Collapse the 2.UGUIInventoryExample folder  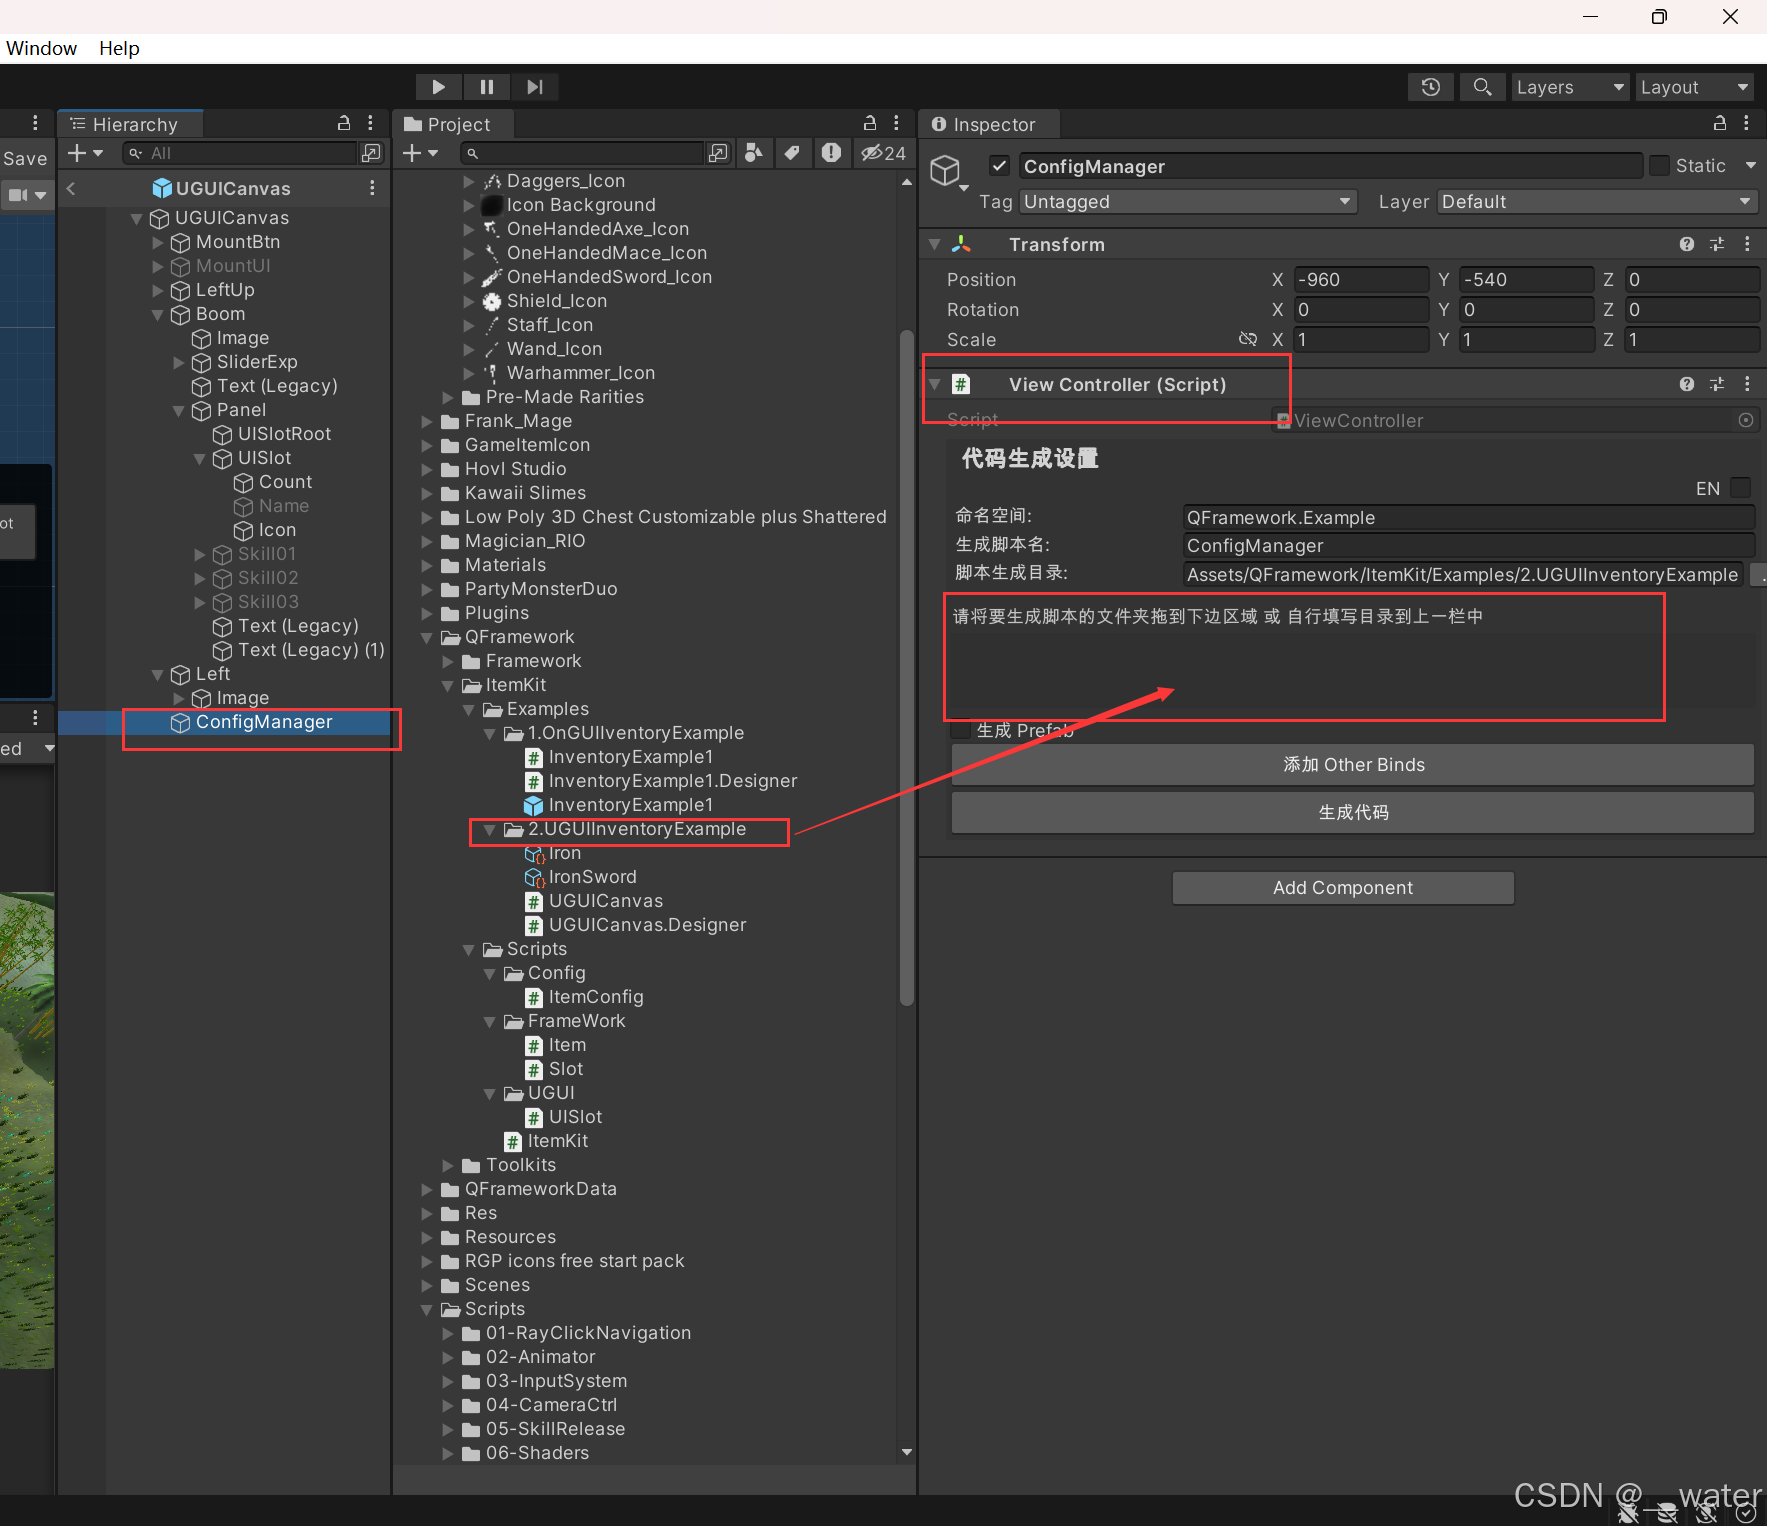click(490, 829)
